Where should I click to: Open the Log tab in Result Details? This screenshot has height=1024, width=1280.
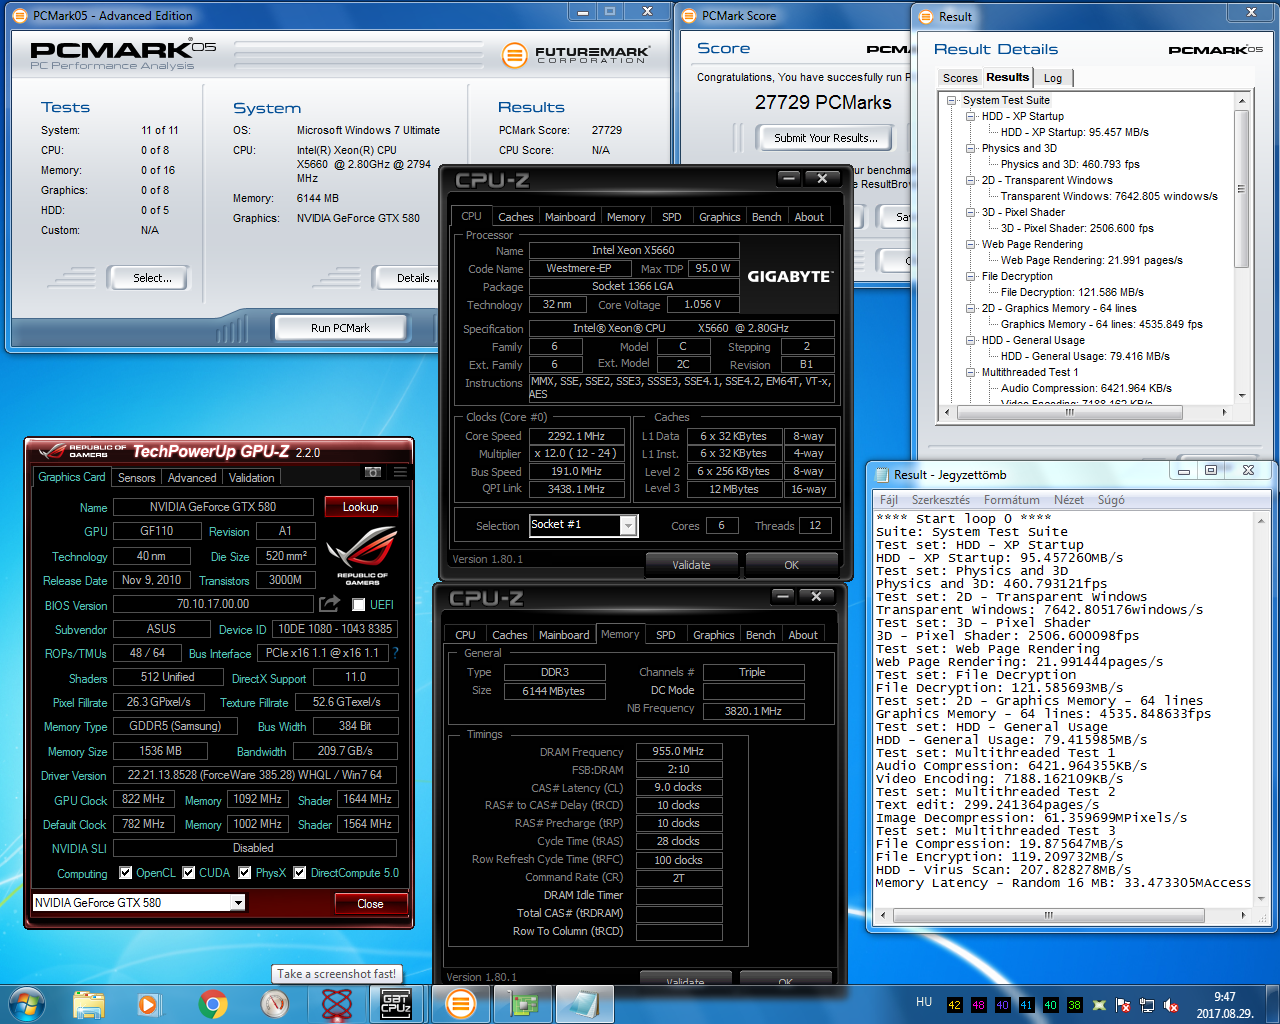(x=1053, y=78)
